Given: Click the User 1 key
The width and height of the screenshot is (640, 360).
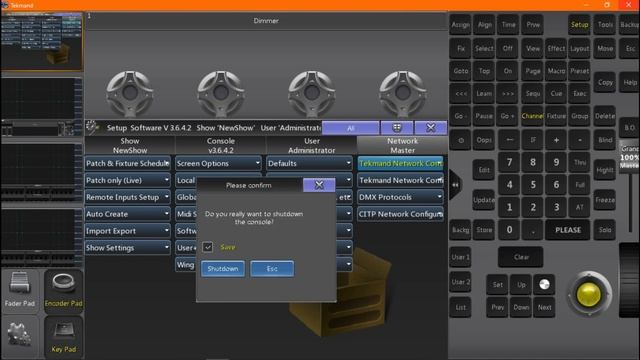Looking at the screenshot, I should click(x=460, y=257).
